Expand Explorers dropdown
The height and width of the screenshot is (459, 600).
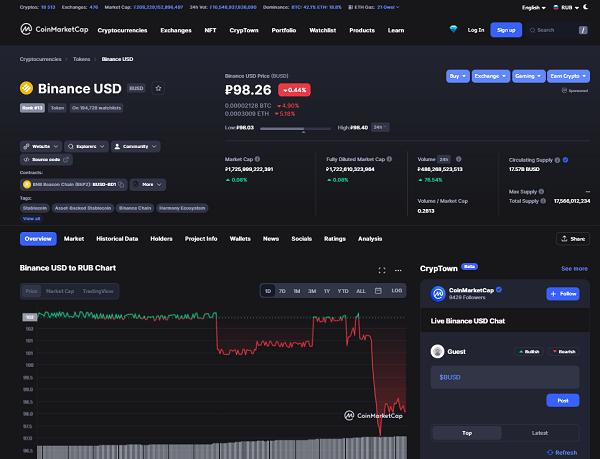click(x=86, y=146)
